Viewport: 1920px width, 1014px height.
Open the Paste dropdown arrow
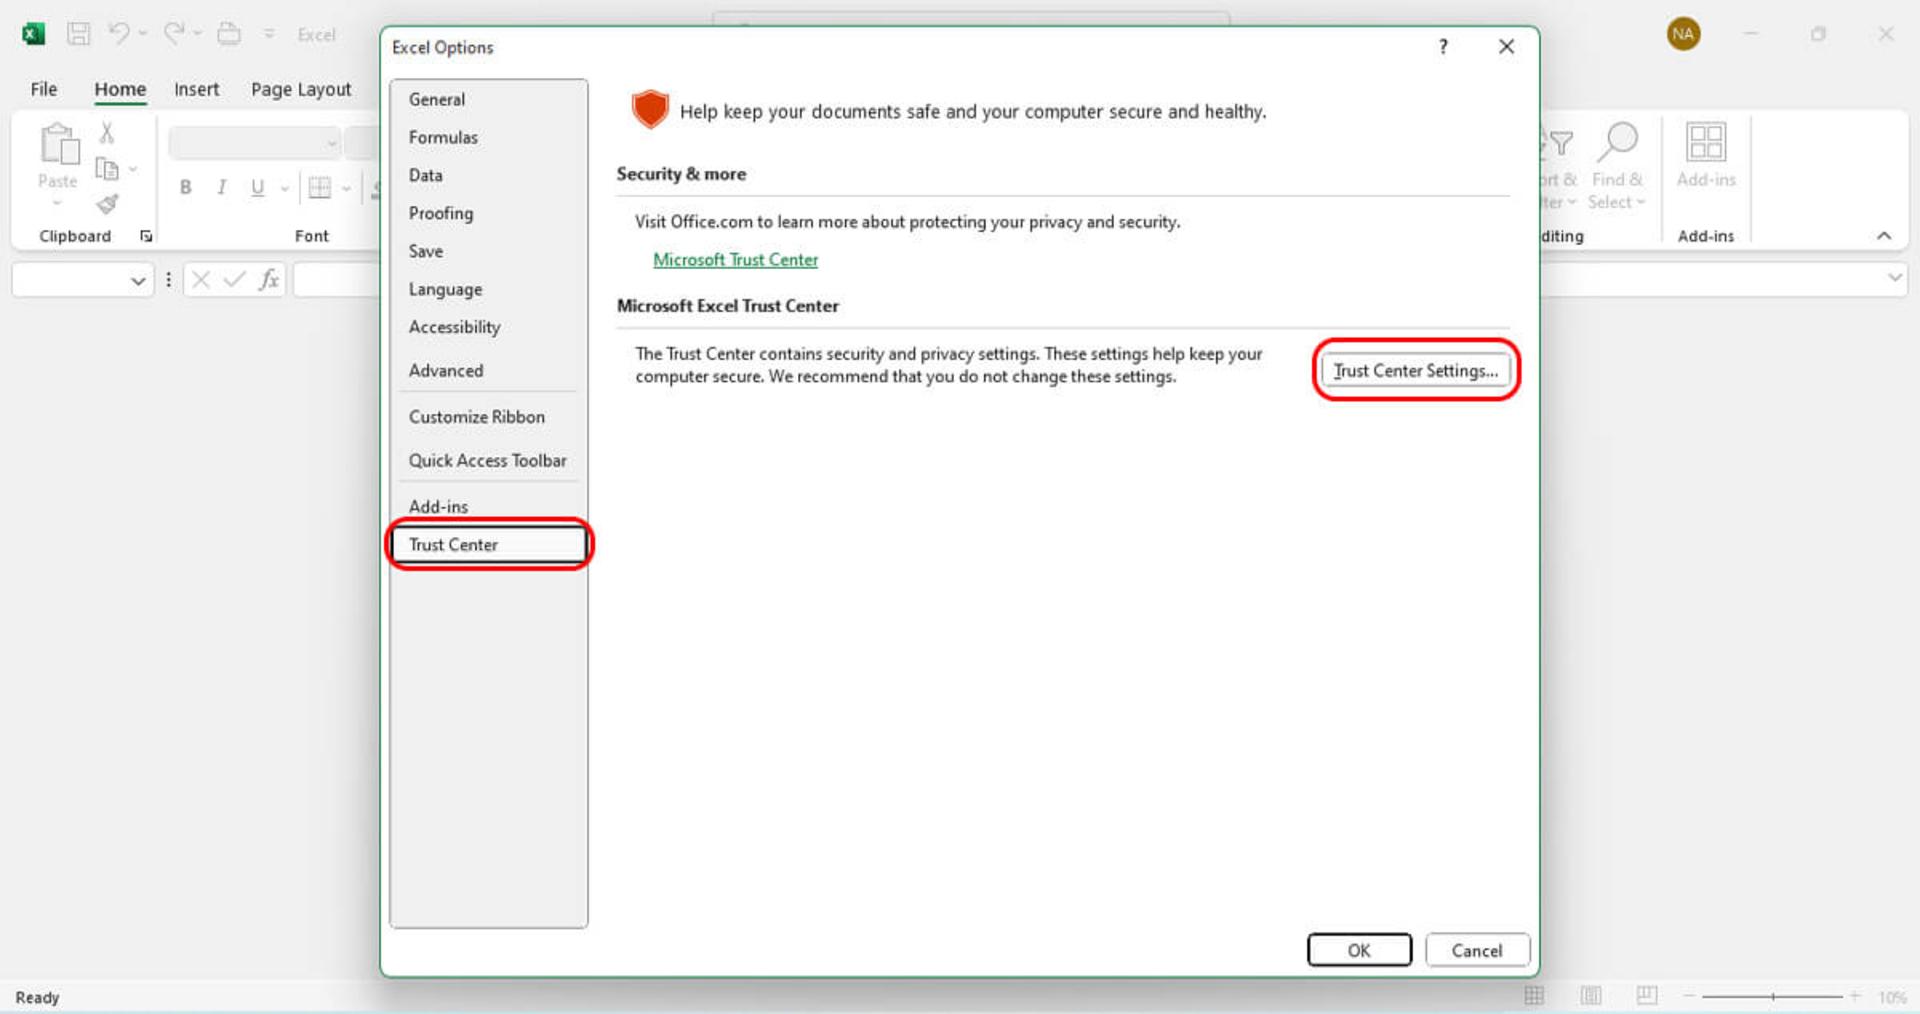(57, 203)
